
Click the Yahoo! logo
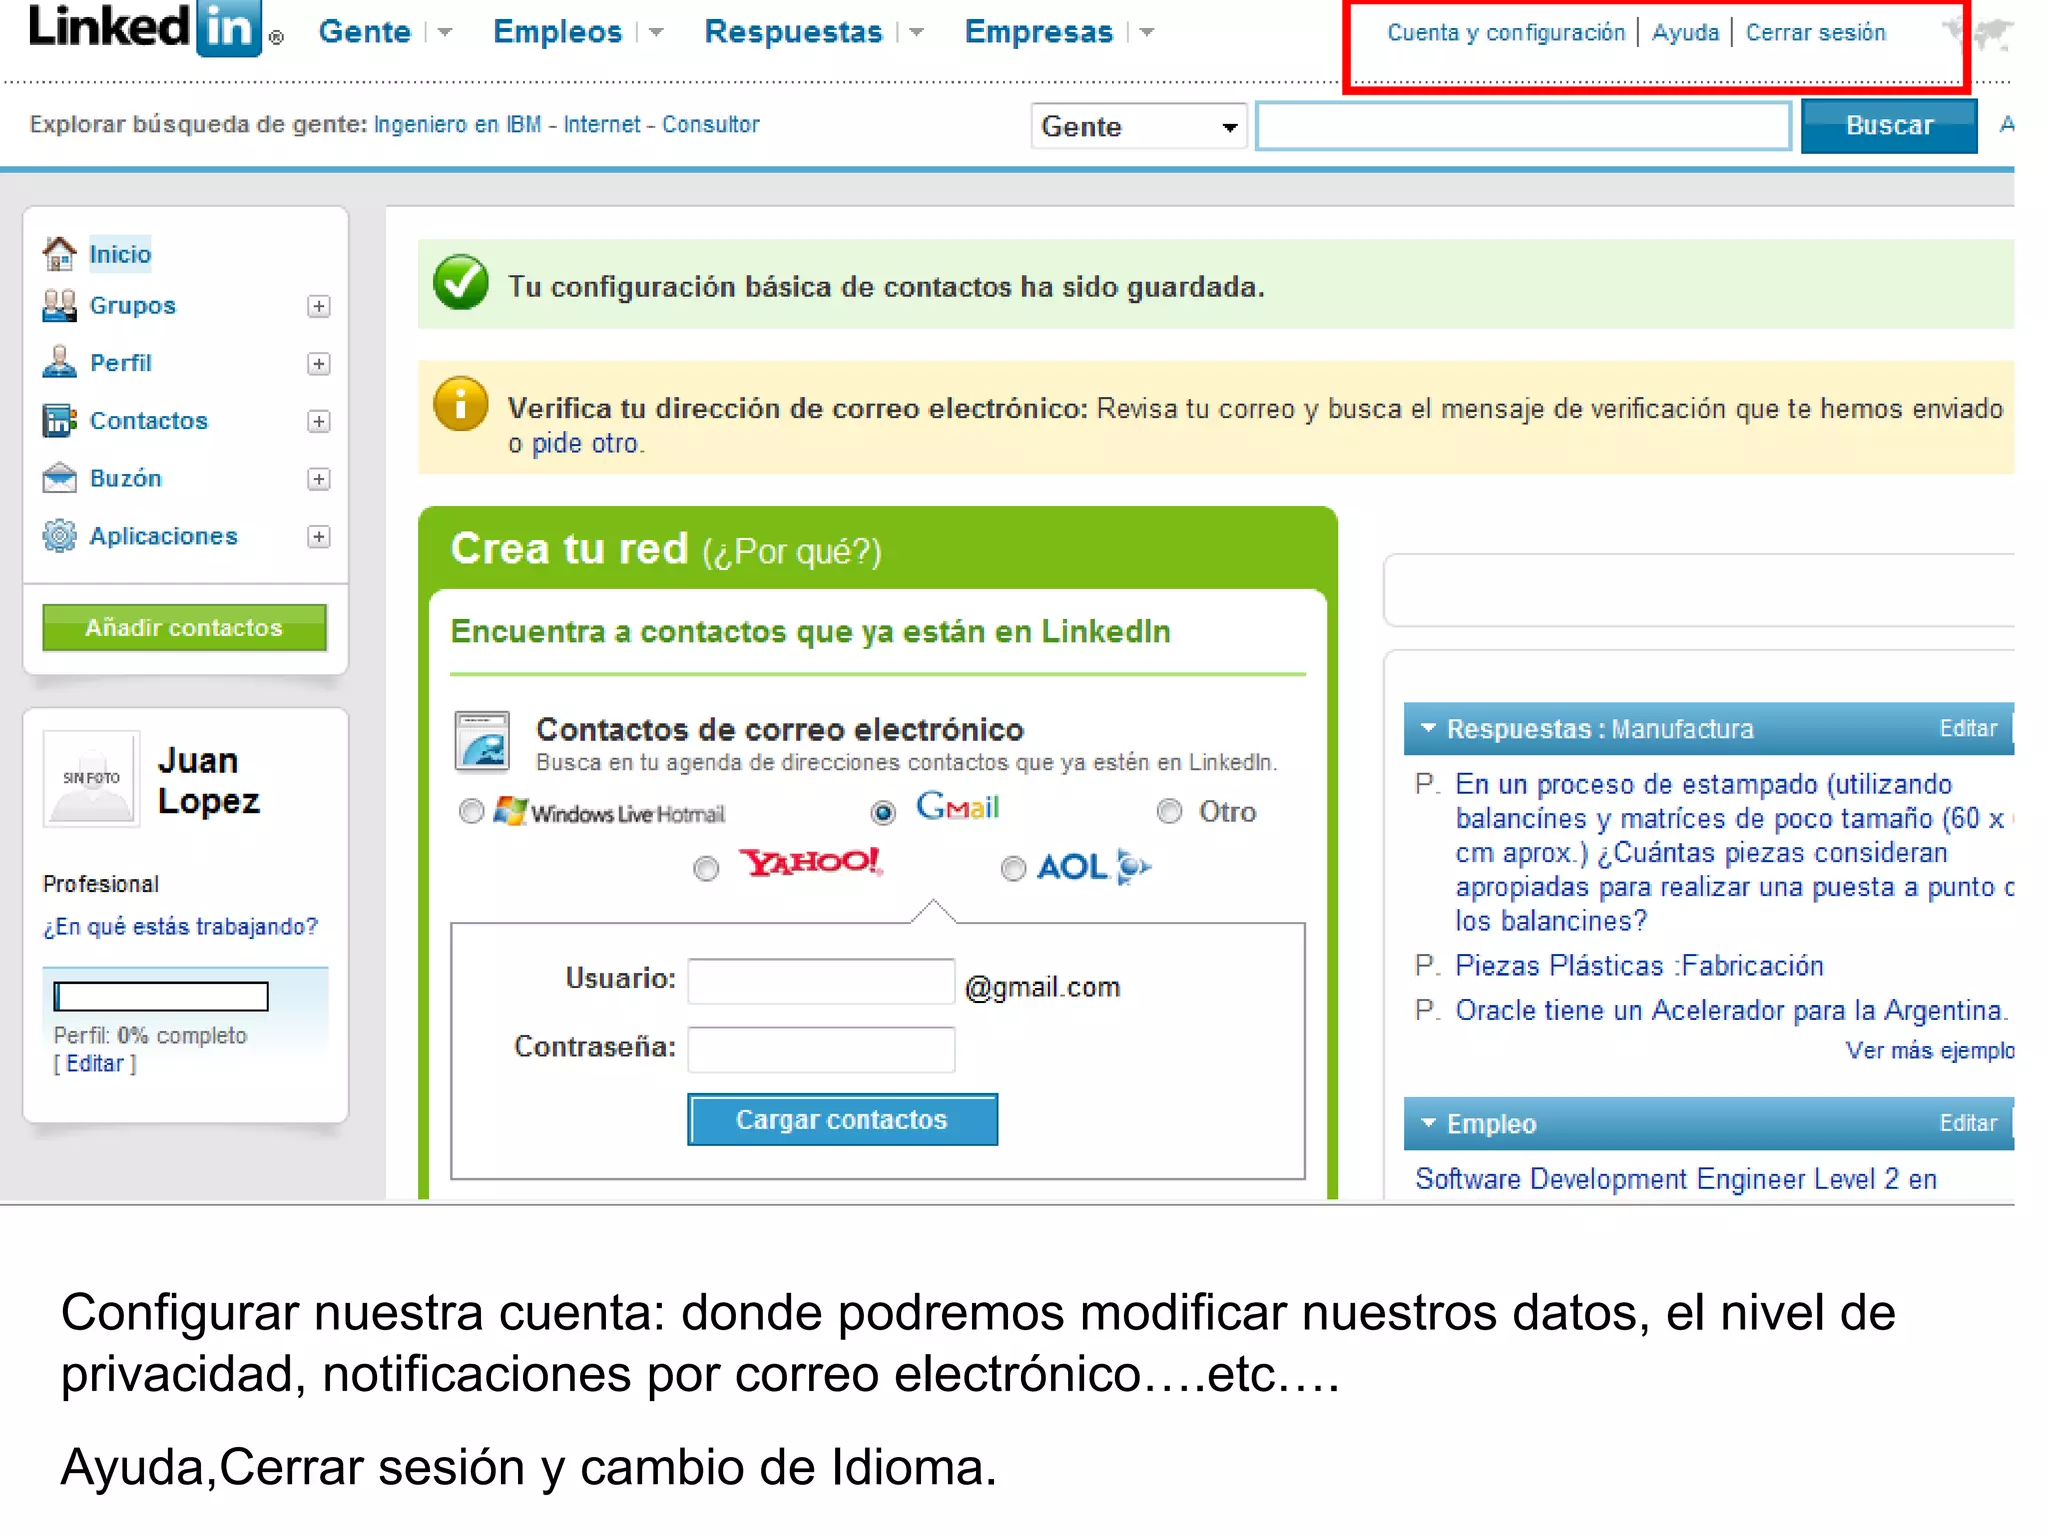pyautogui.click(x=810, y=862)
